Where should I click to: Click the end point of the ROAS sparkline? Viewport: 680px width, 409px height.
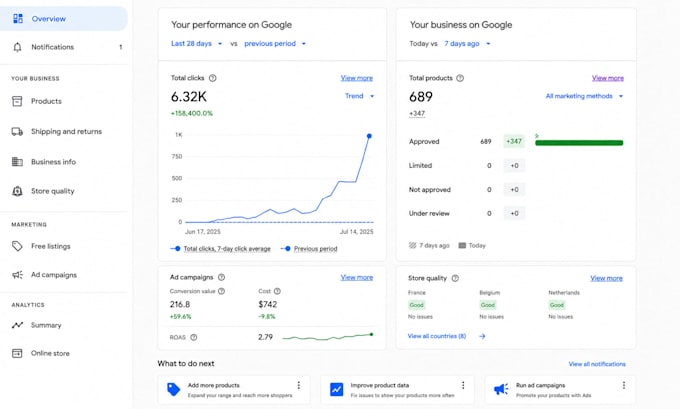pyautogui.click(x=371, y=334)
